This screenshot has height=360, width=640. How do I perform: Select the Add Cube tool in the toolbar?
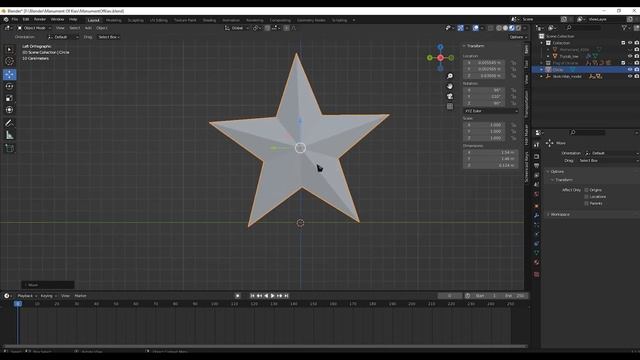tap(9, 148)
